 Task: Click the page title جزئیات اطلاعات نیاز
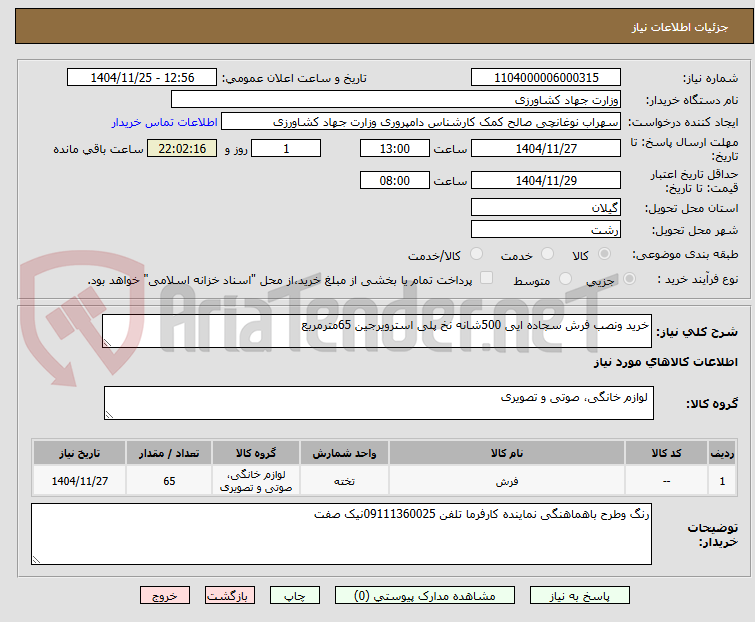[x=680, y=27]
